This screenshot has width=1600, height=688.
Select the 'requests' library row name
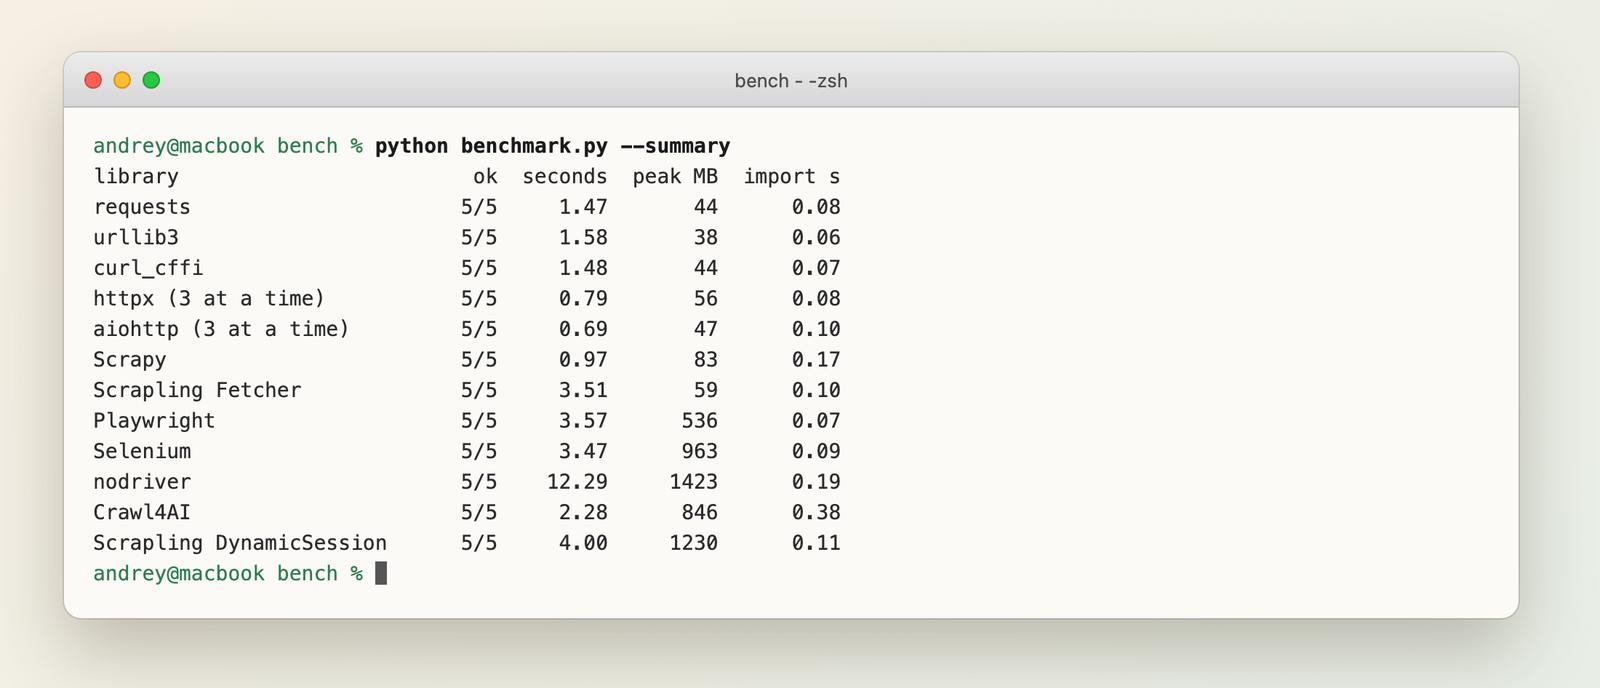pyautogui.click(x=142, y=207)
